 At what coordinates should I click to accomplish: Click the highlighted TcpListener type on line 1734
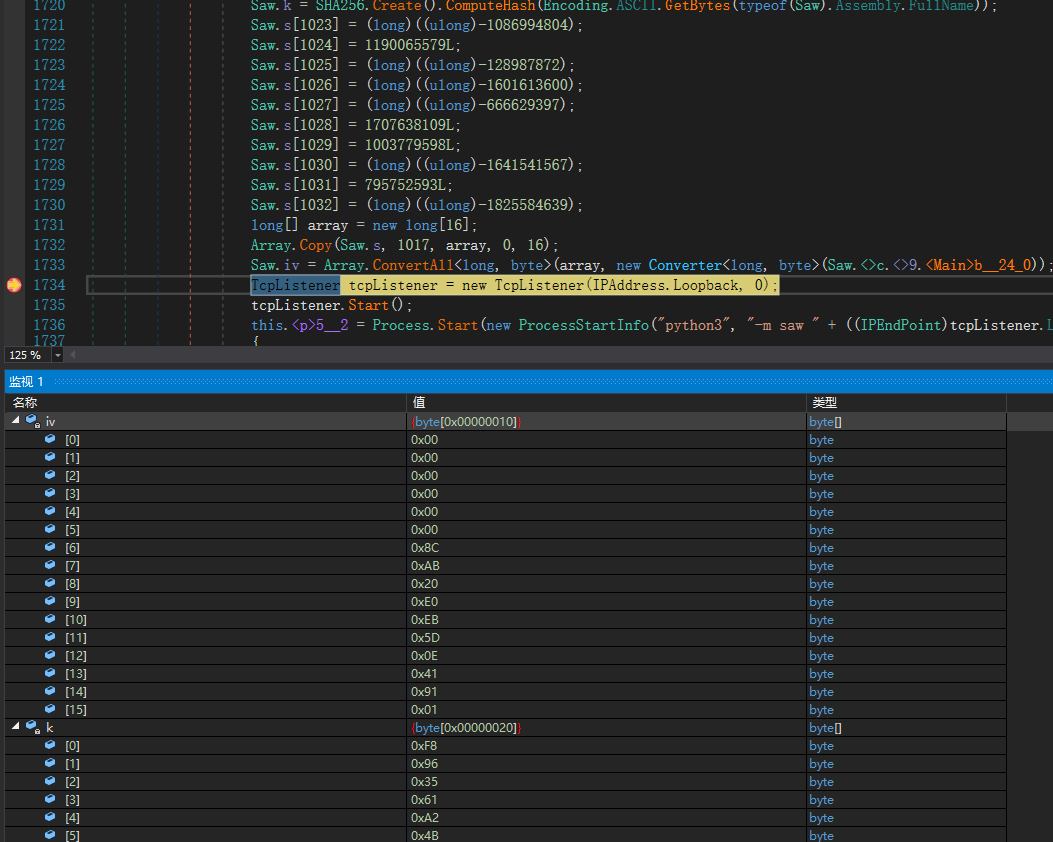click(x=295, y=285)
